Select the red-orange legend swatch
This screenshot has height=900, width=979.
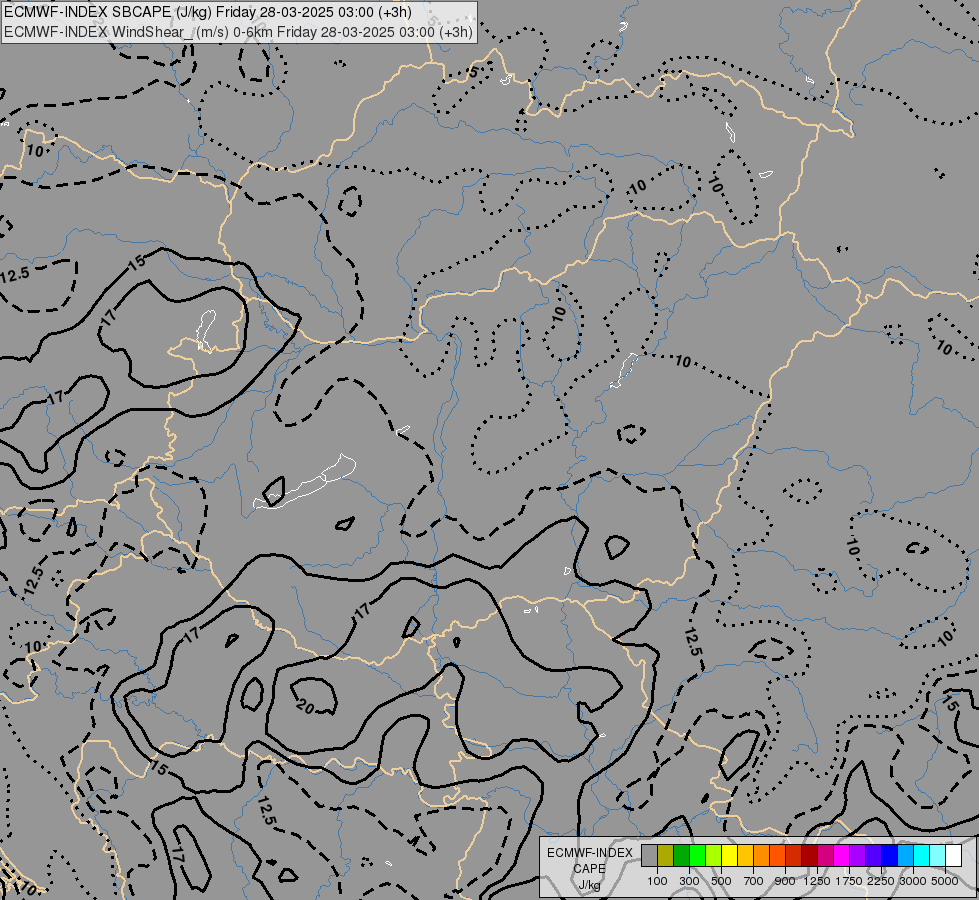tap(778, 855)
